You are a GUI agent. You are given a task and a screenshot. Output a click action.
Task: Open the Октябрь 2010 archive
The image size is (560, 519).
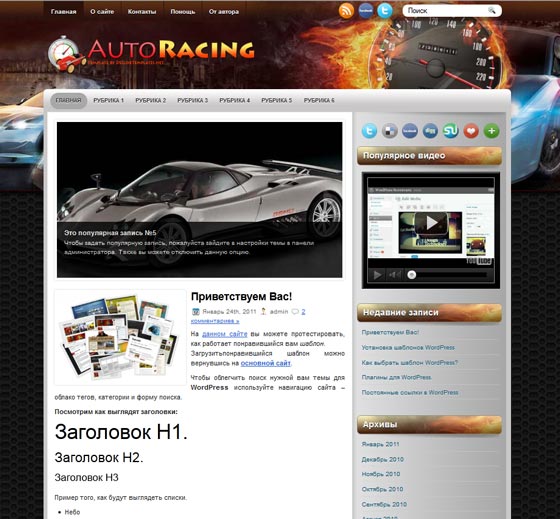tap(382, 489)
